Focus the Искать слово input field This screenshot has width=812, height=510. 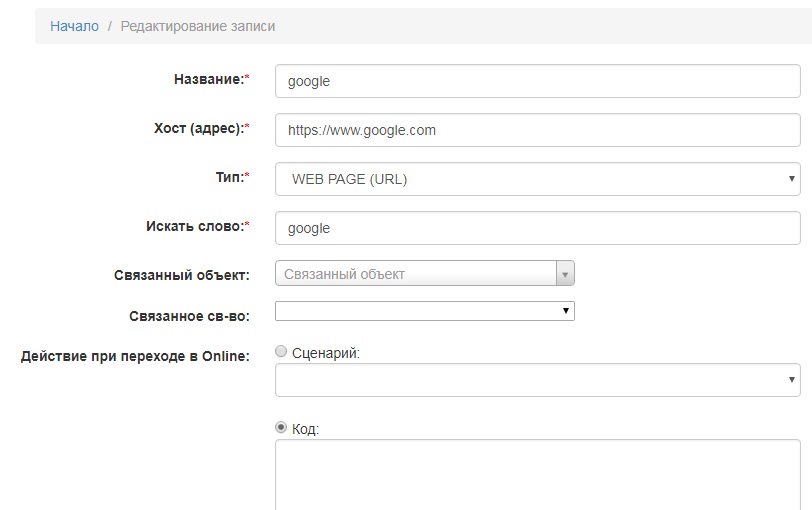pos(537,228)
